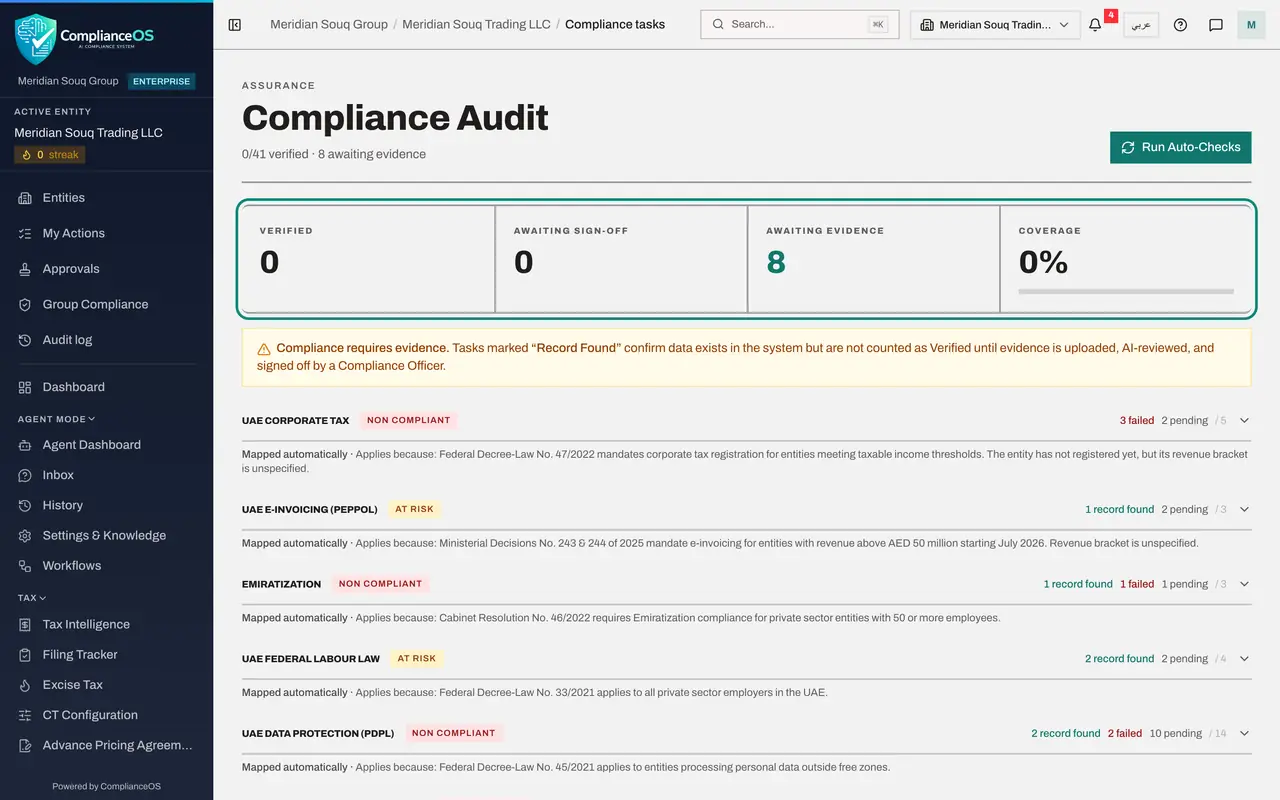The height and width of the screenshot is (800, 1280).
Task: Switch language to Arabic
Action: click(1141, 25)
